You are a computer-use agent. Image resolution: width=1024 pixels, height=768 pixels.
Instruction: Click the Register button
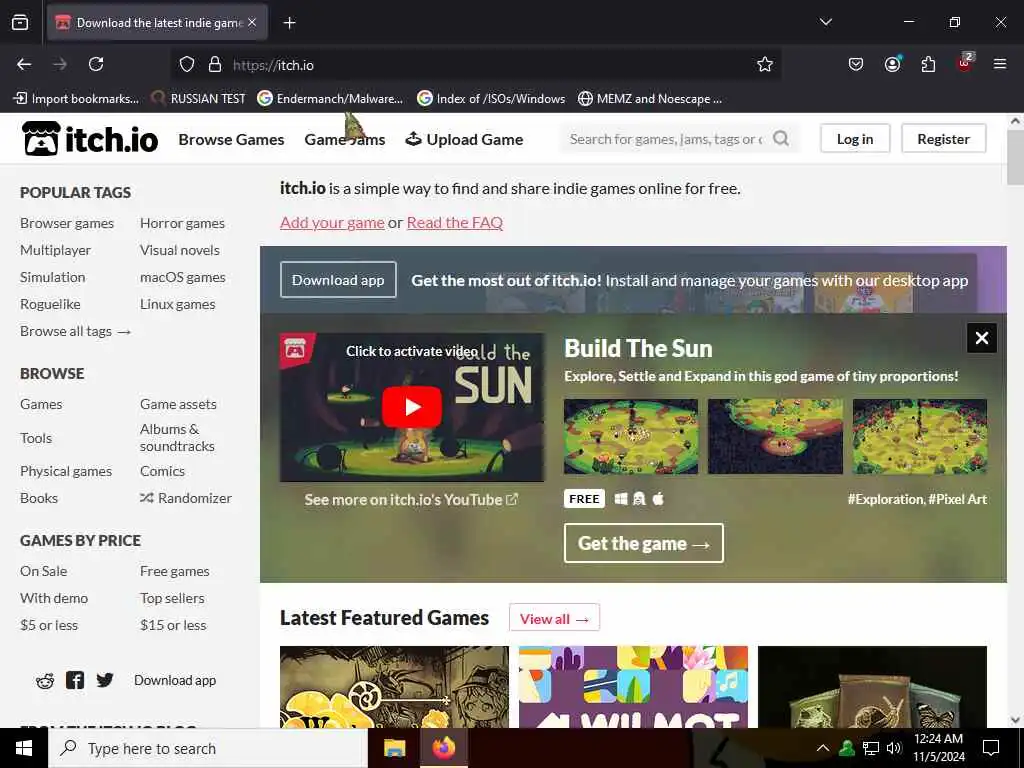[943, 138]
